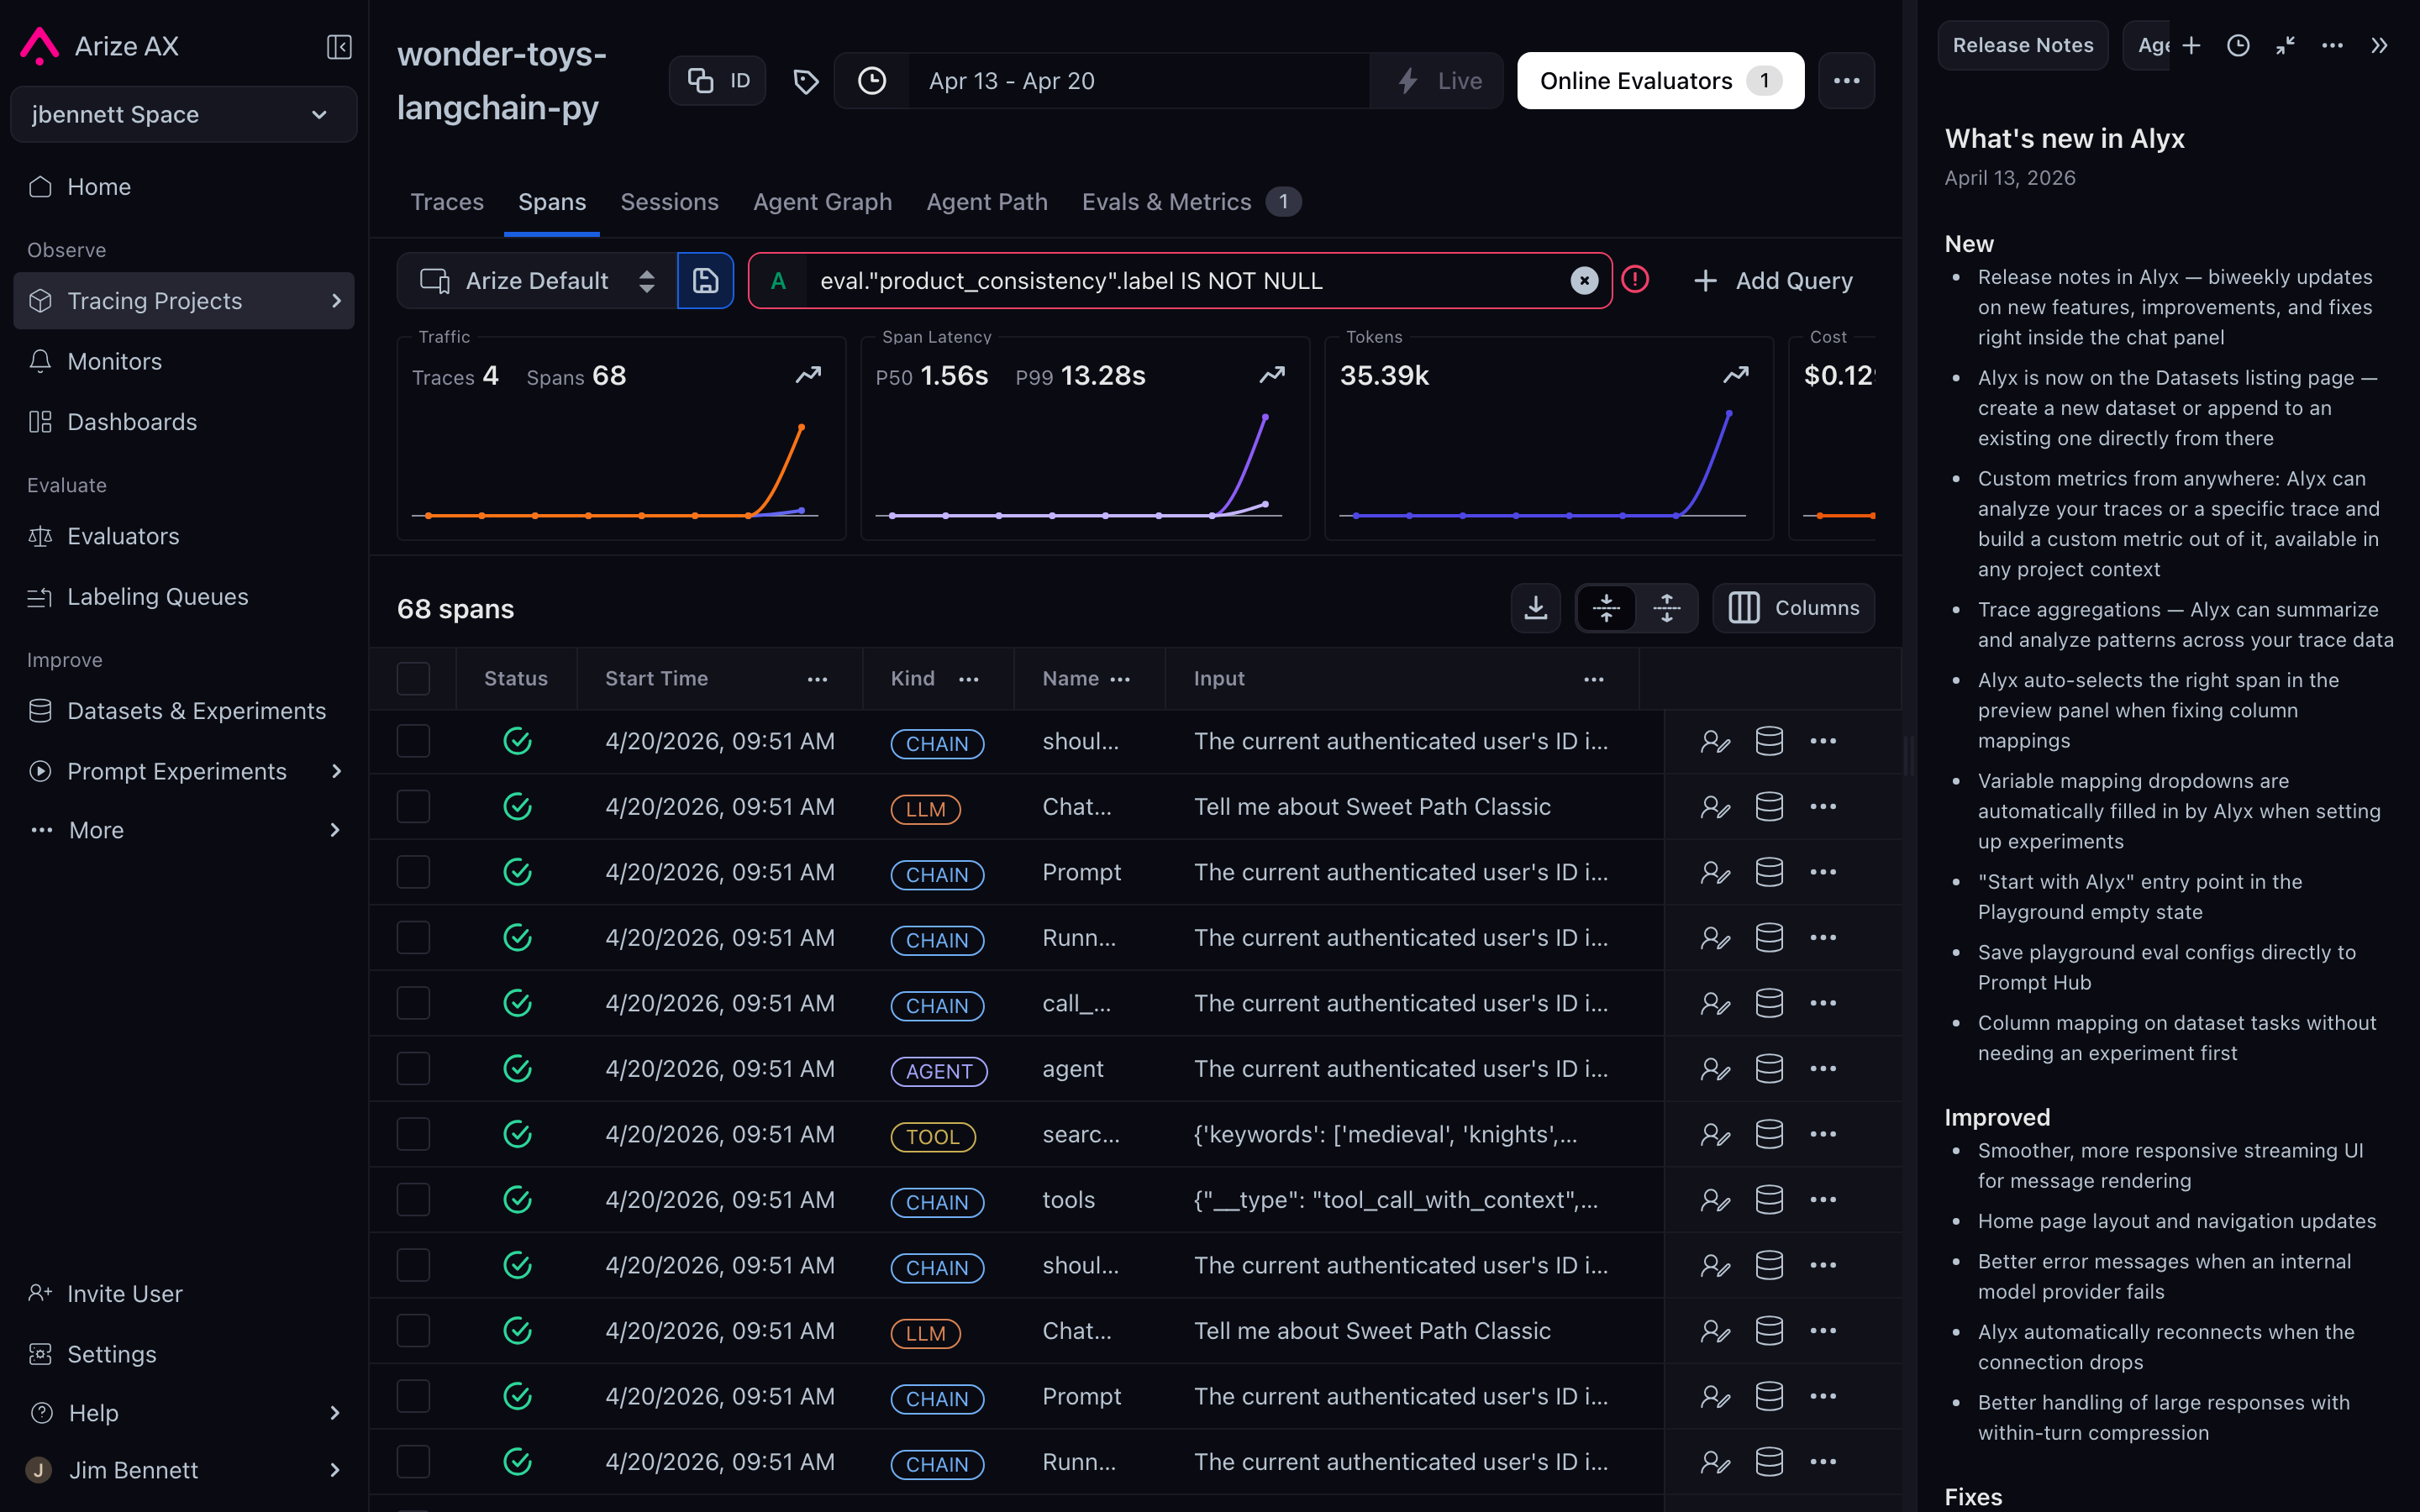Check the call_... CHAIN span row
This screenshot has height=1512, width=2420.
(413, 1003)
